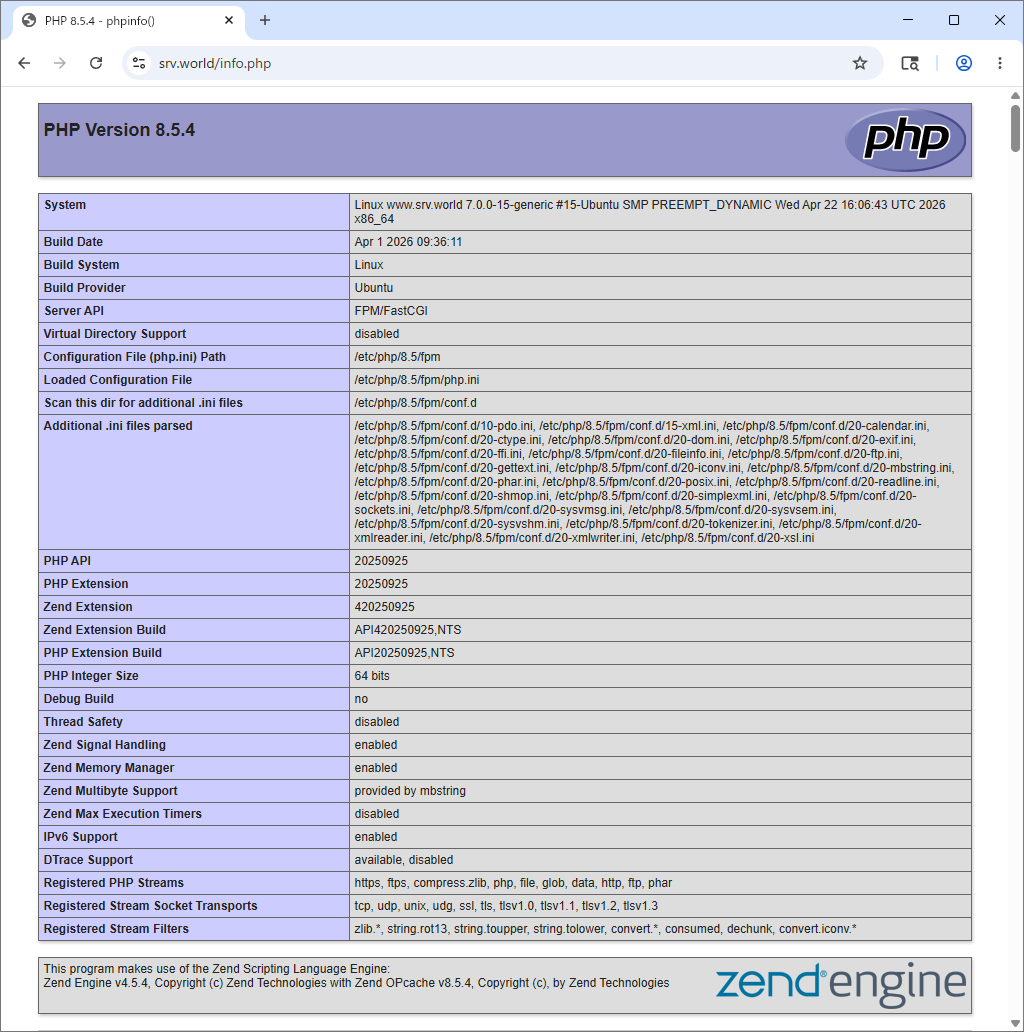
Task: Select the PHP 8.5.4 - phpinfo() tab
Action: point(129,21)
